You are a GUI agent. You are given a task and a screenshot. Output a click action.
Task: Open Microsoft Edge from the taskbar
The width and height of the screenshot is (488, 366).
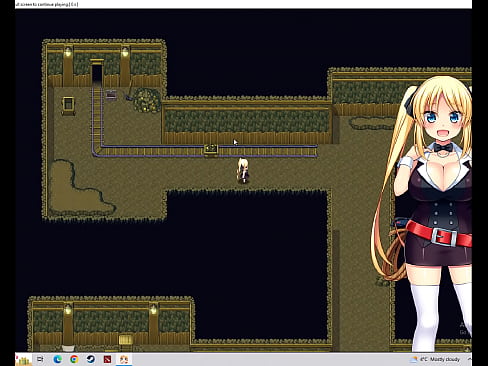tap(57, 359)
